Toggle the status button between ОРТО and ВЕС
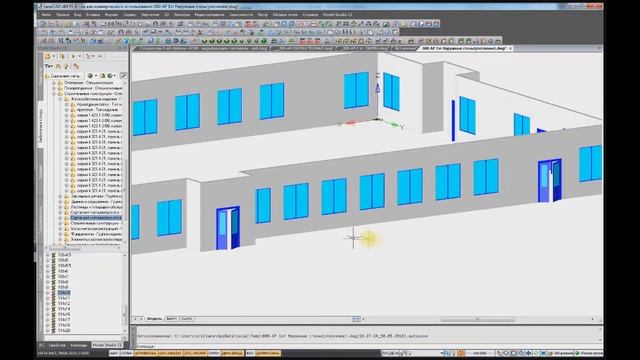The width and height of the screenshot is (640, 360). click(x=232, y=353)
